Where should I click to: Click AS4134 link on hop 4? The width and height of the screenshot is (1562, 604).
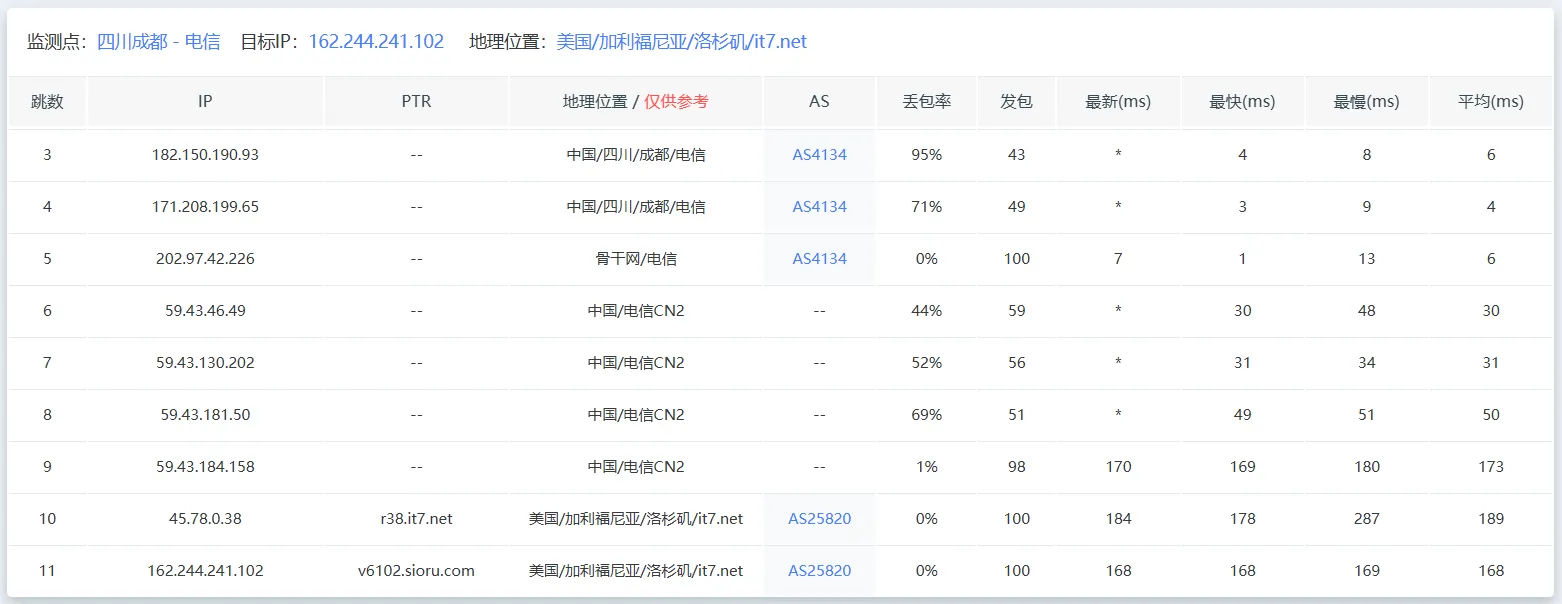[x=819, y=206]
